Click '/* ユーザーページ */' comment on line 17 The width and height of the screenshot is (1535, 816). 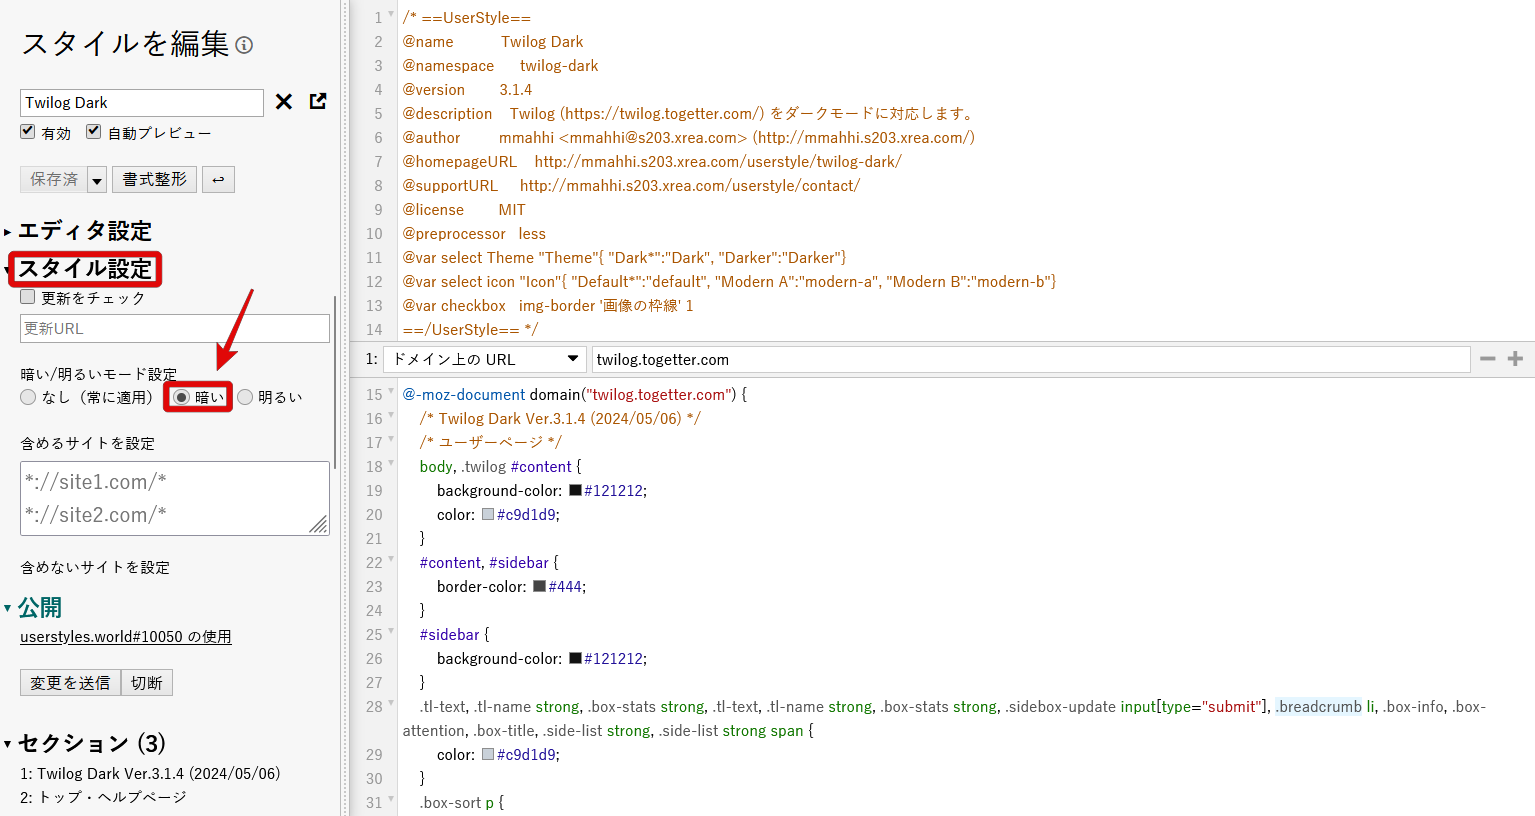click(x=491, y=442)
